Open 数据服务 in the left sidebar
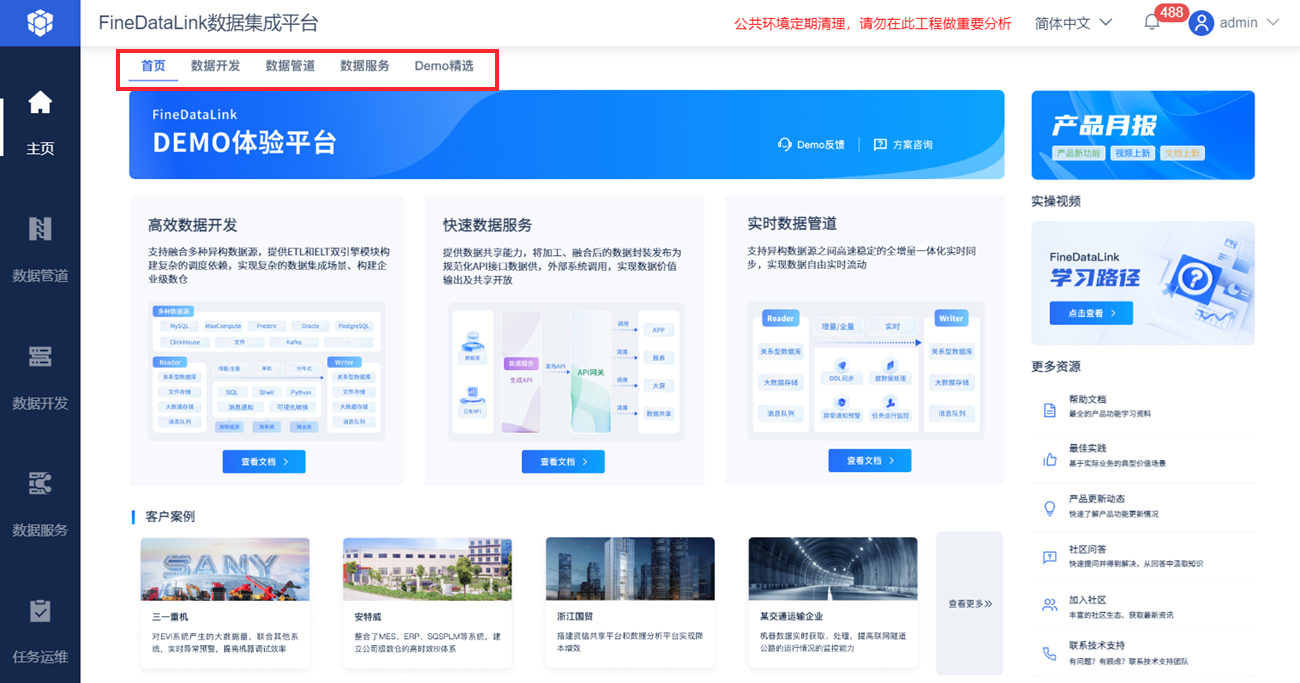Viewport: 1300px width, 683px height. coord(40,503)
